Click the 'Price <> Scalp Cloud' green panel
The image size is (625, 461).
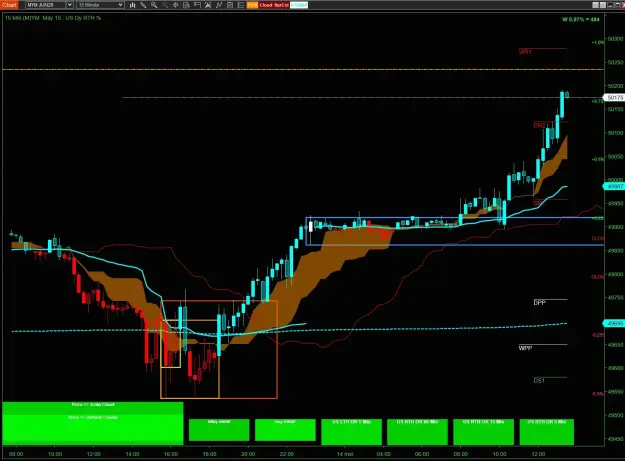[93, 408]
